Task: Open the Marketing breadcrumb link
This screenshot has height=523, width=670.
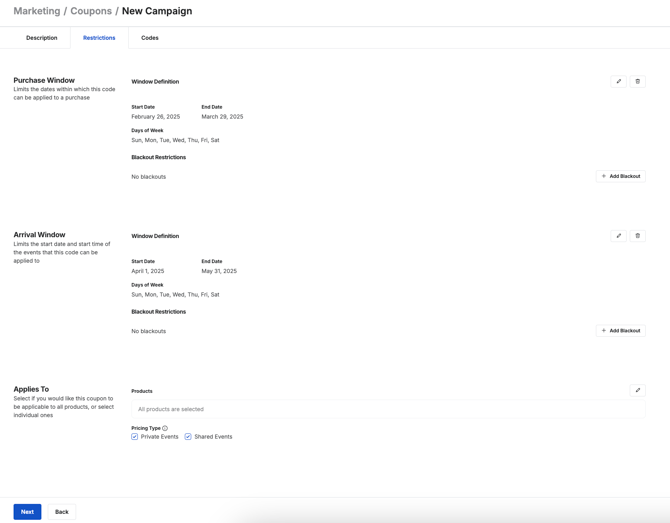Action: [37, 11]
